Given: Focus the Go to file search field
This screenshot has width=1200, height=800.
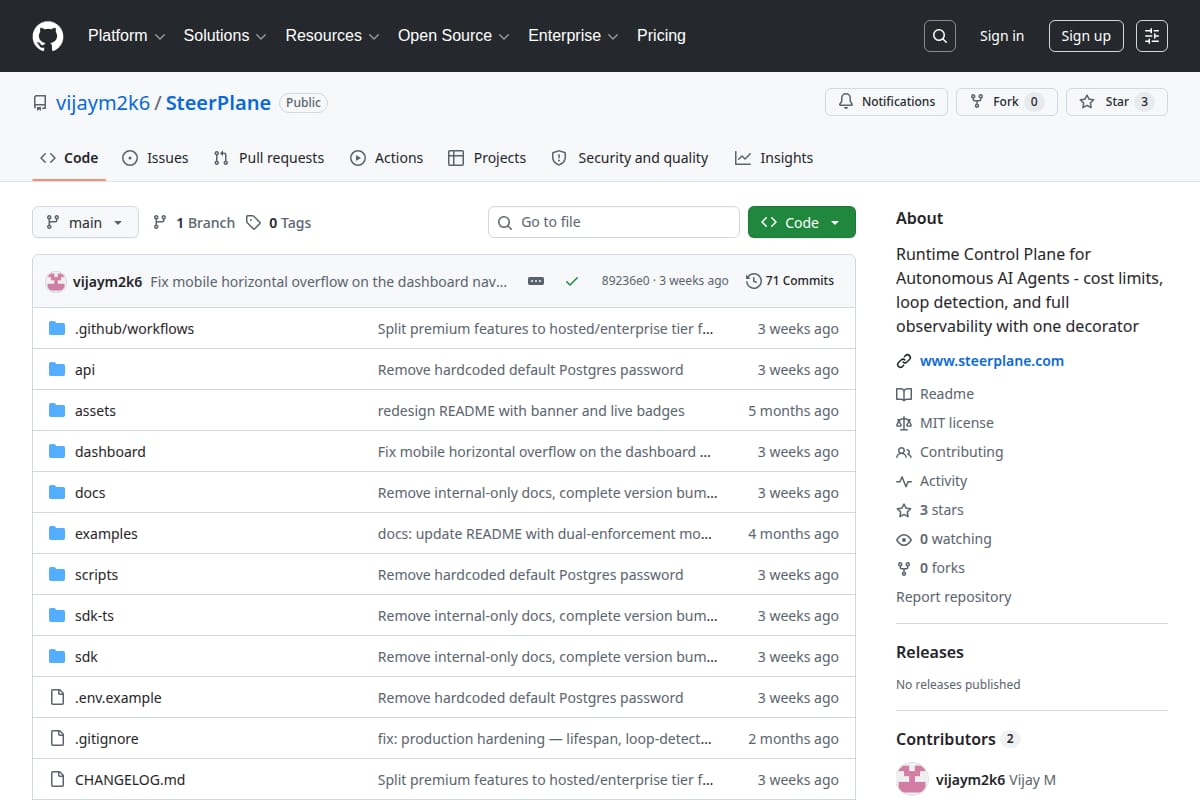Looking at the screenshot, I should 614,222.
